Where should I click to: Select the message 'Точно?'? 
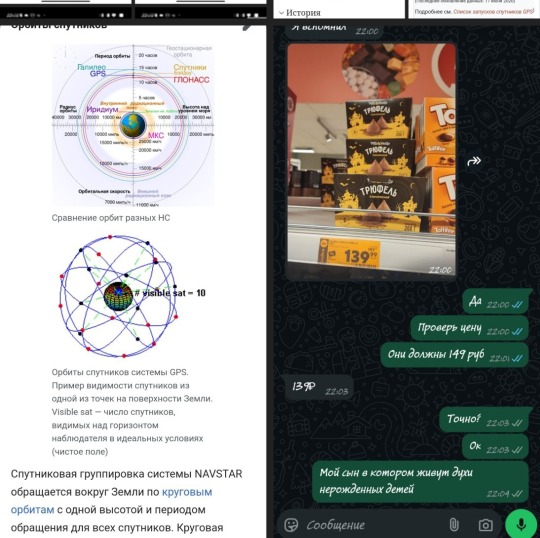[x=484, y=419]
